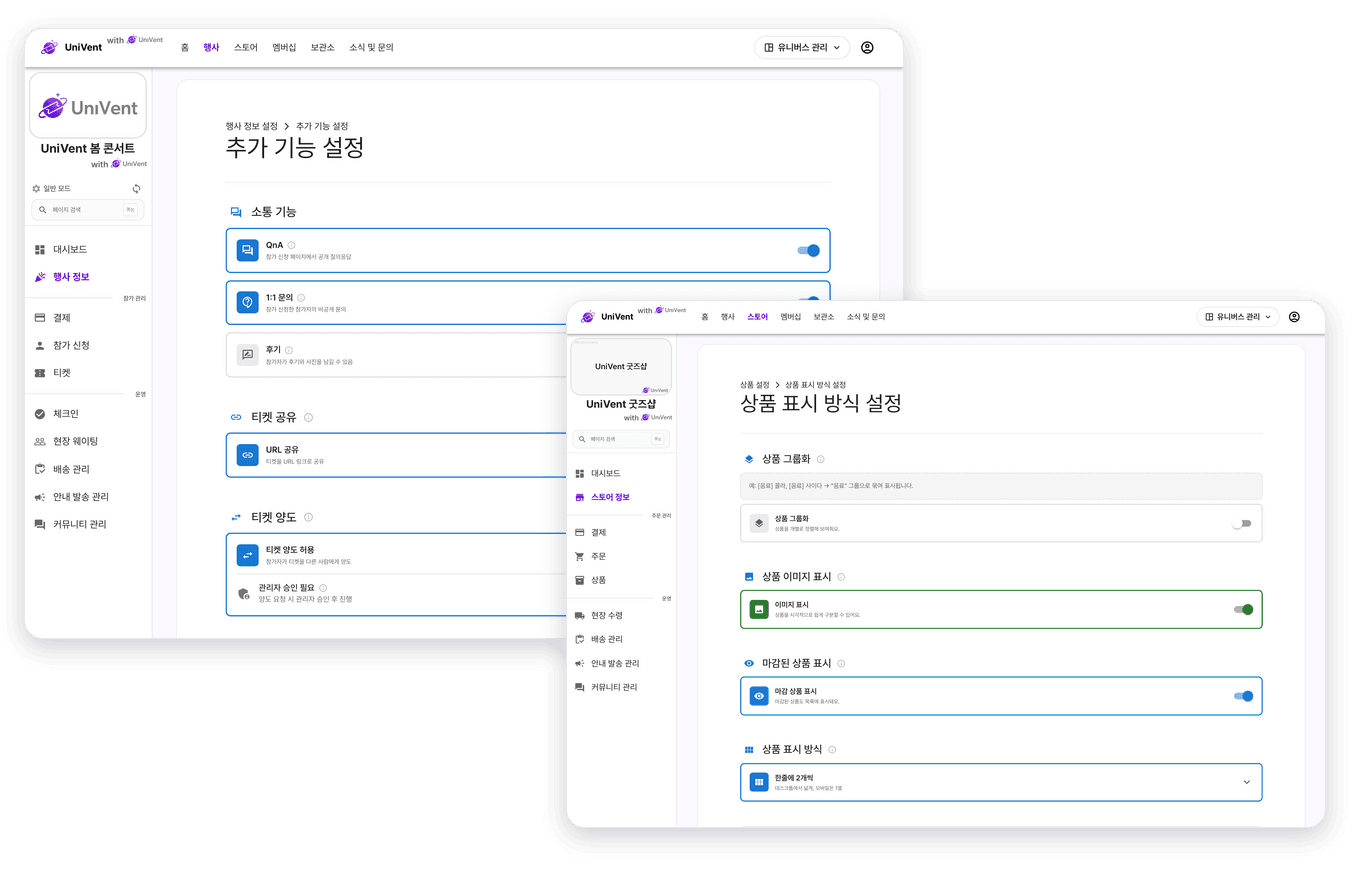Open 소식 및 문의 in the store window
Image resolution: width=1360 pixels, height=880 pixels.
(x=866, y=317)
